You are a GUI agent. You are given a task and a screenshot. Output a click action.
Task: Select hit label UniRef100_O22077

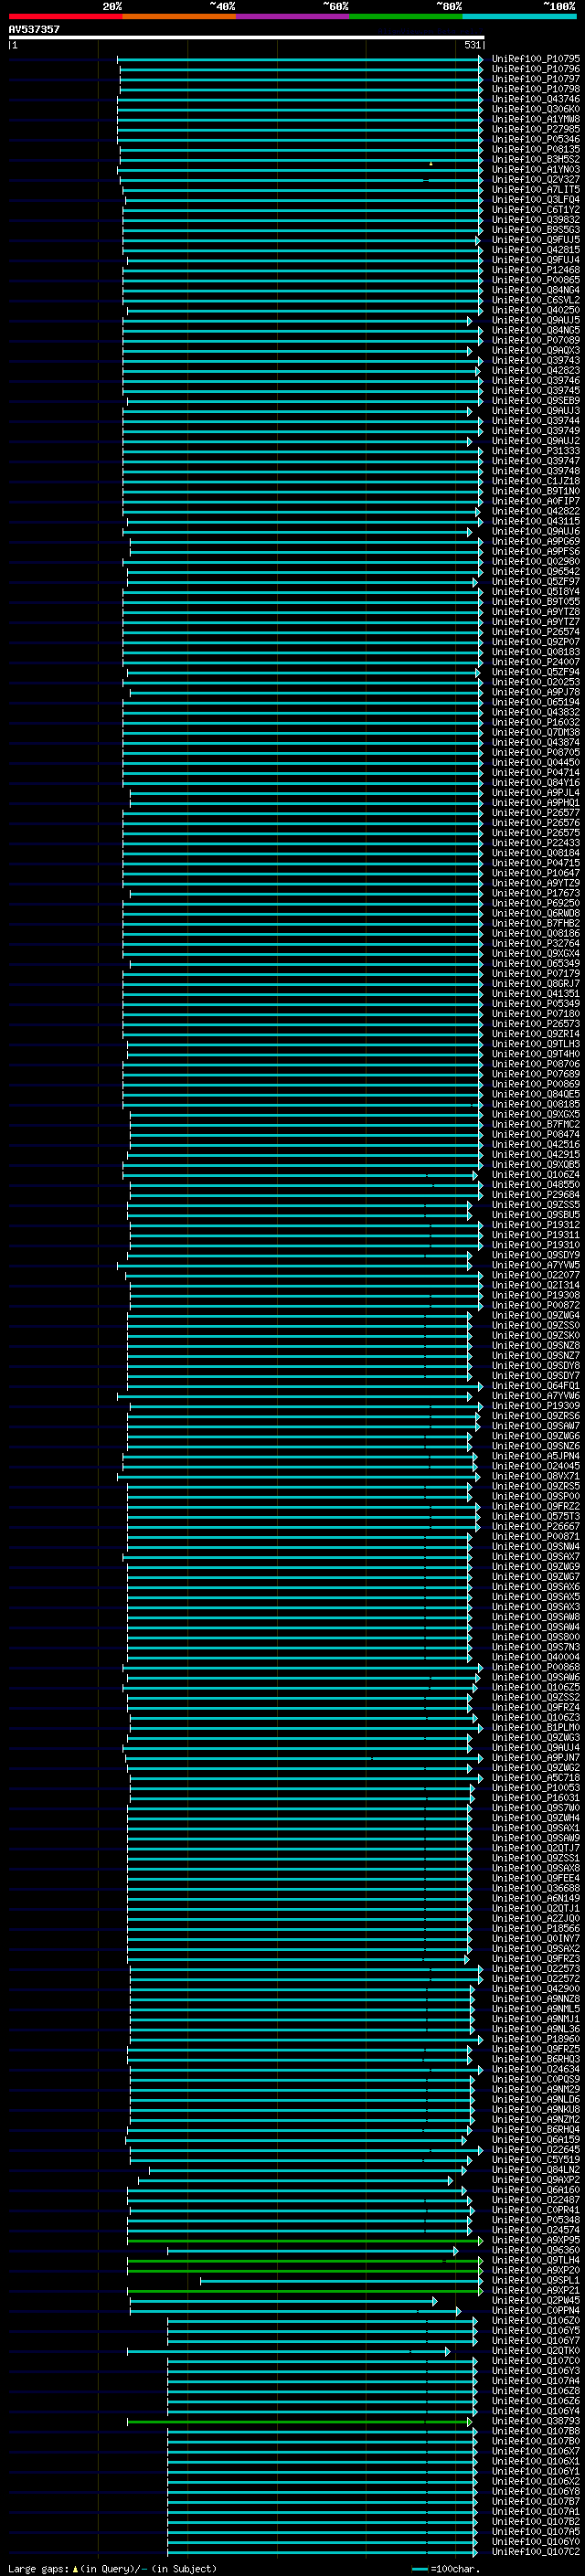pyautogui.click(x=536, y=1275)
